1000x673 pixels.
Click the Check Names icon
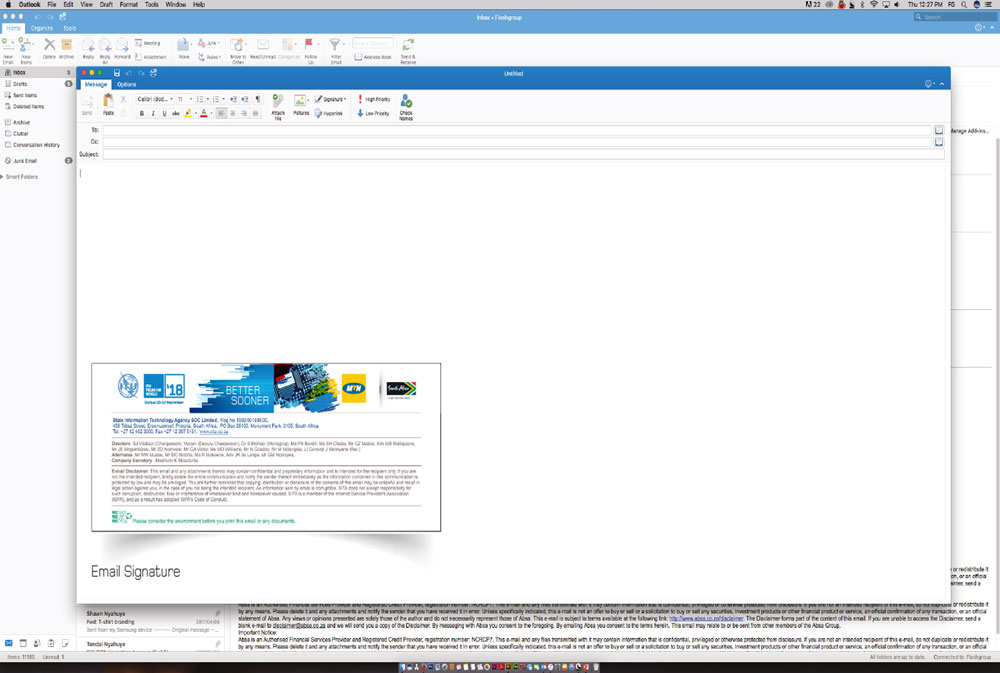406,102
